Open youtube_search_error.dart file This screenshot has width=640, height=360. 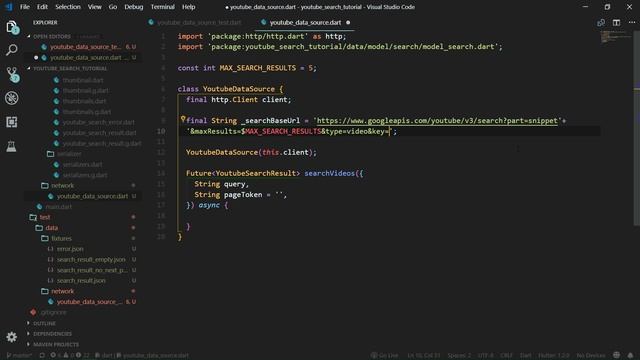[x=98, y=122]
